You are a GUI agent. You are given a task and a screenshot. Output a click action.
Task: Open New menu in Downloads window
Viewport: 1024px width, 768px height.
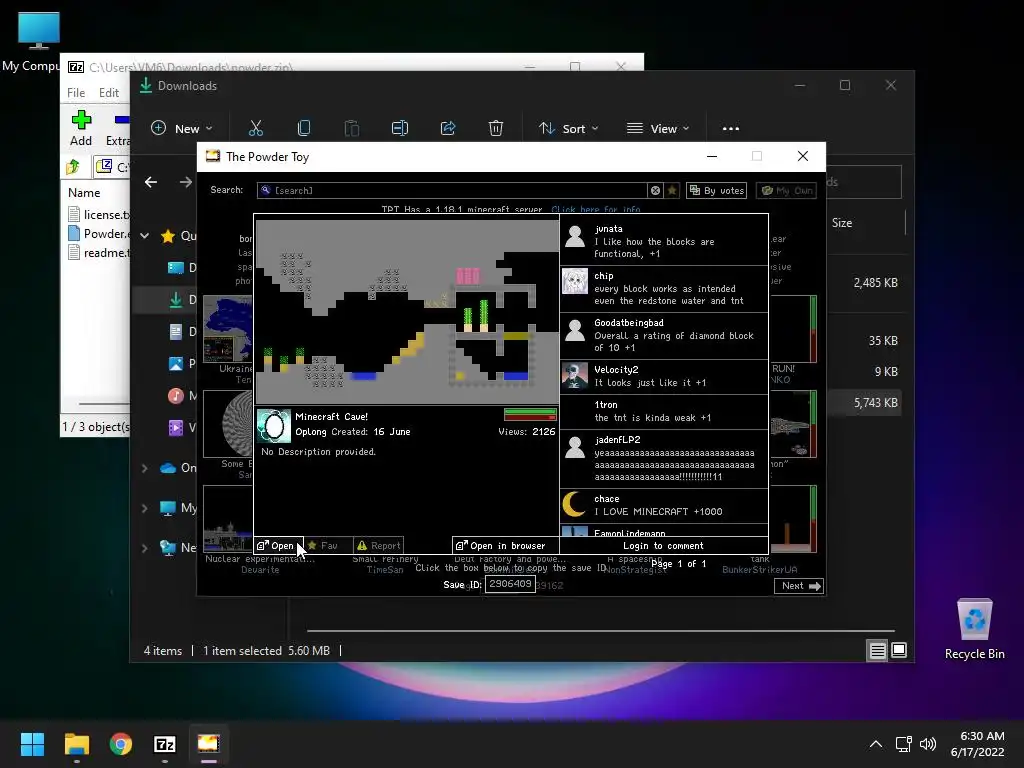[x=181, y=129]
